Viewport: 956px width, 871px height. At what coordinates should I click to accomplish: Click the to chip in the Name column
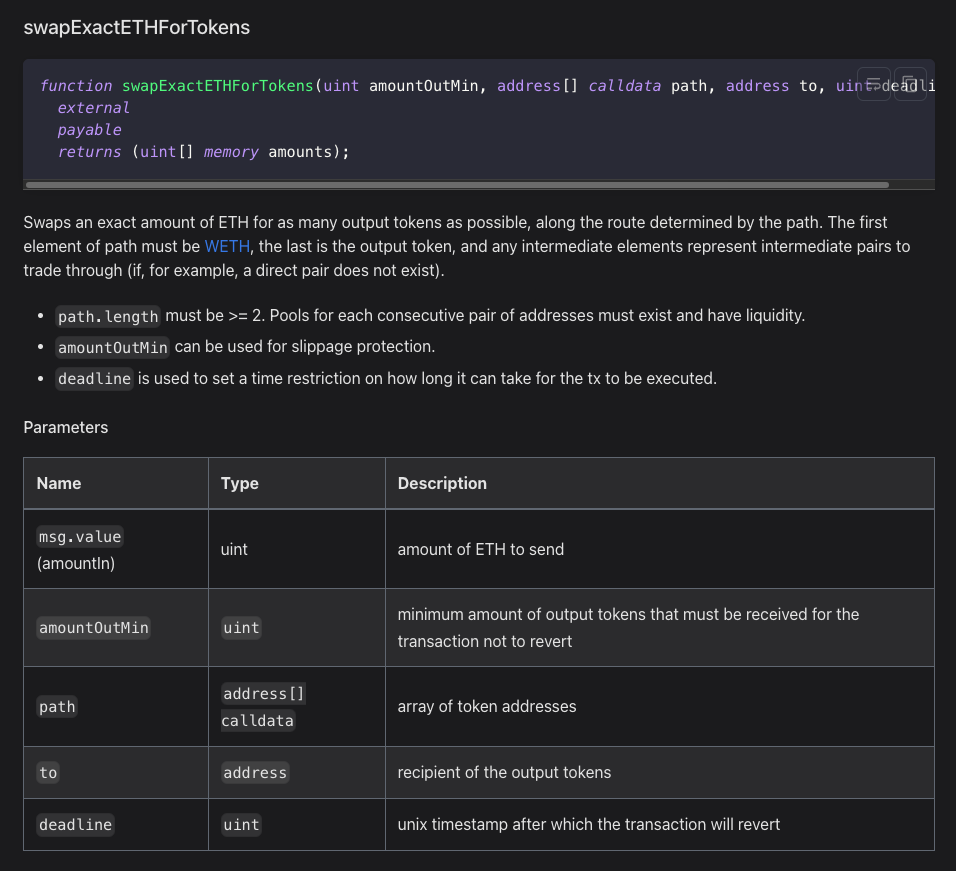click(47, 772)
